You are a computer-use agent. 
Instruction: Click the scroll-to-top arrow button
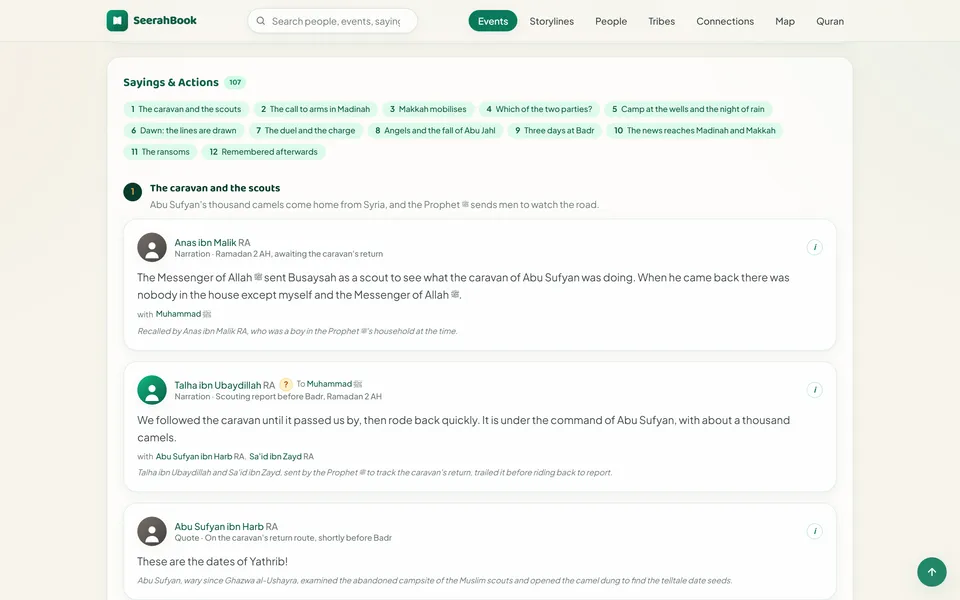tap(932, 572)
